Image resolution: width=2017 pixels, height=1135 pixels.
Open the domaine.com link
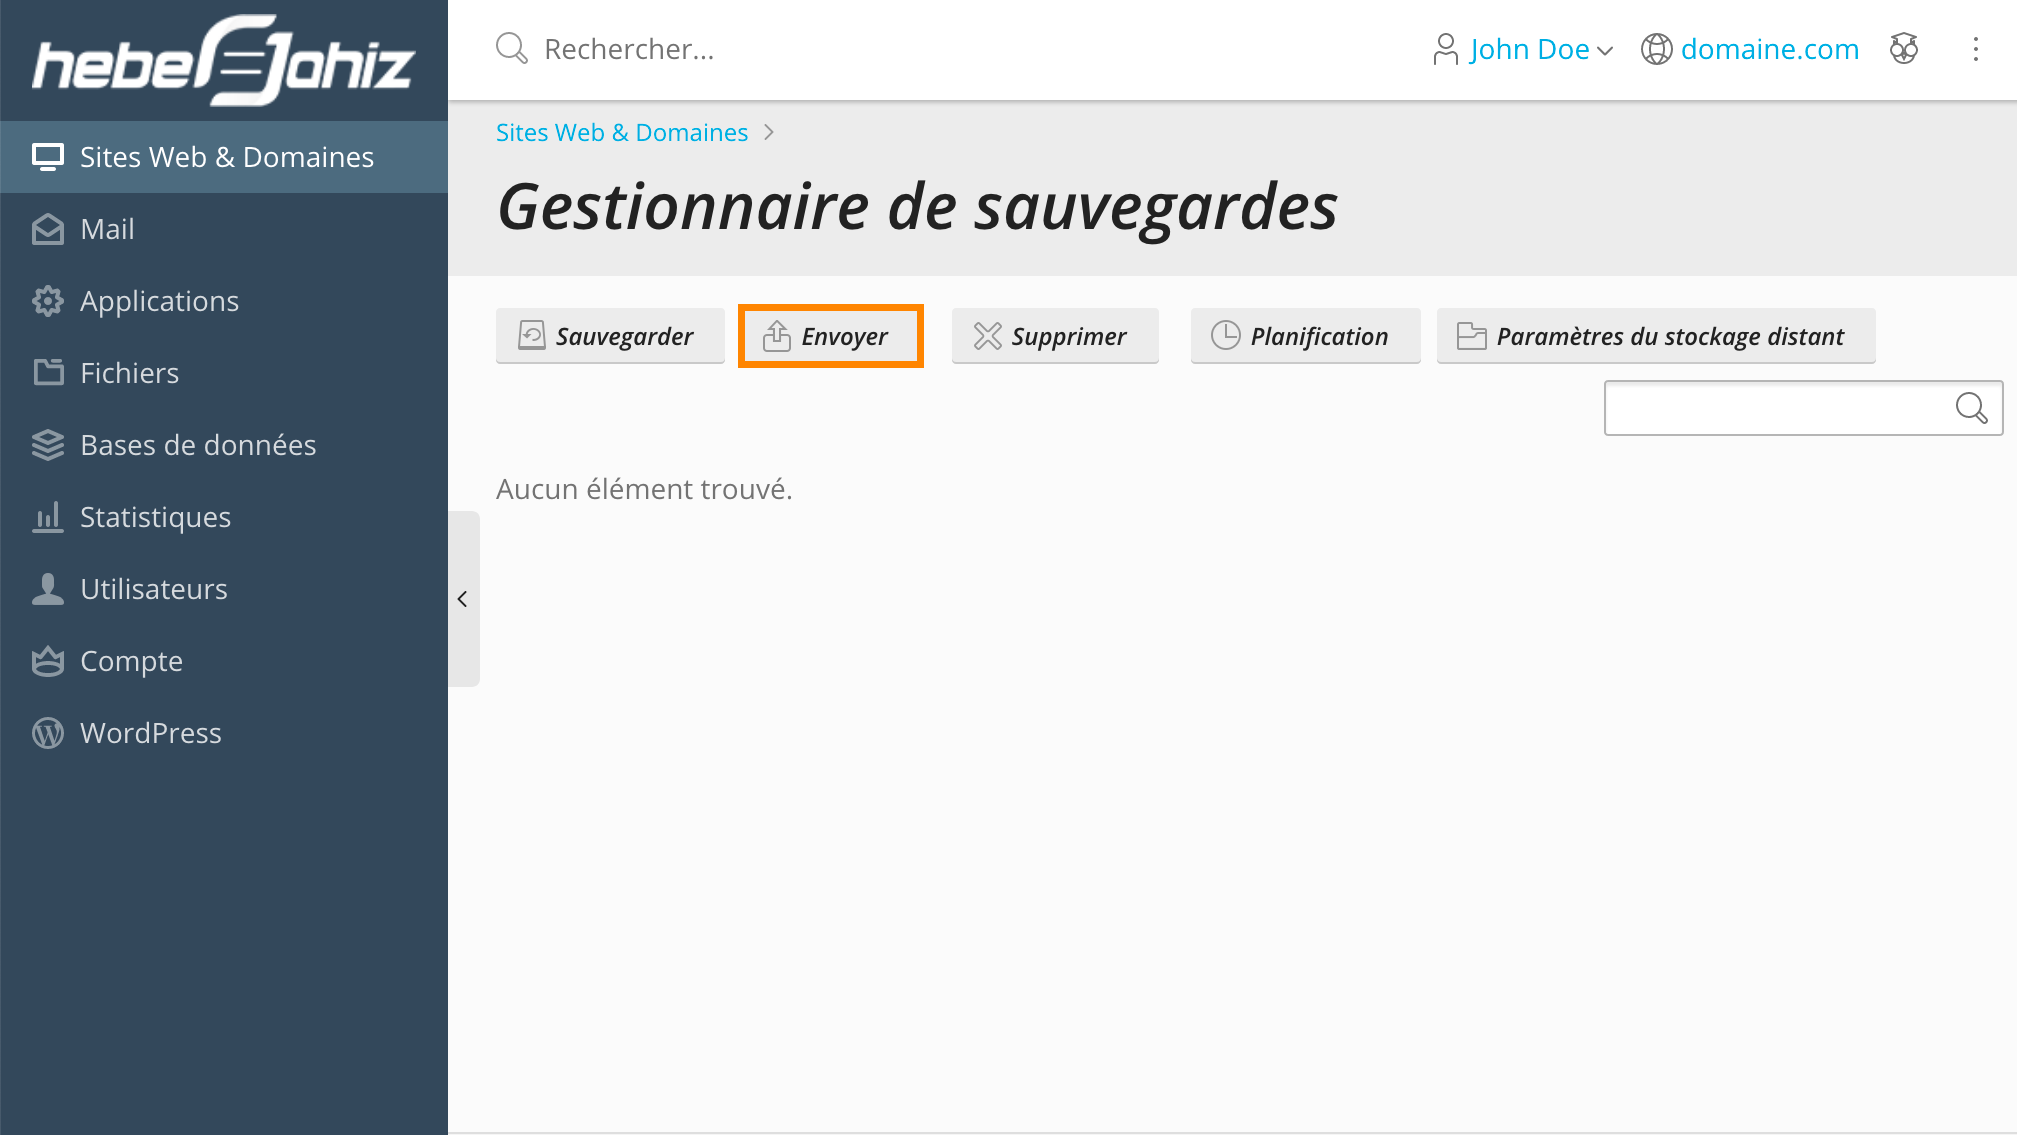1770,49
